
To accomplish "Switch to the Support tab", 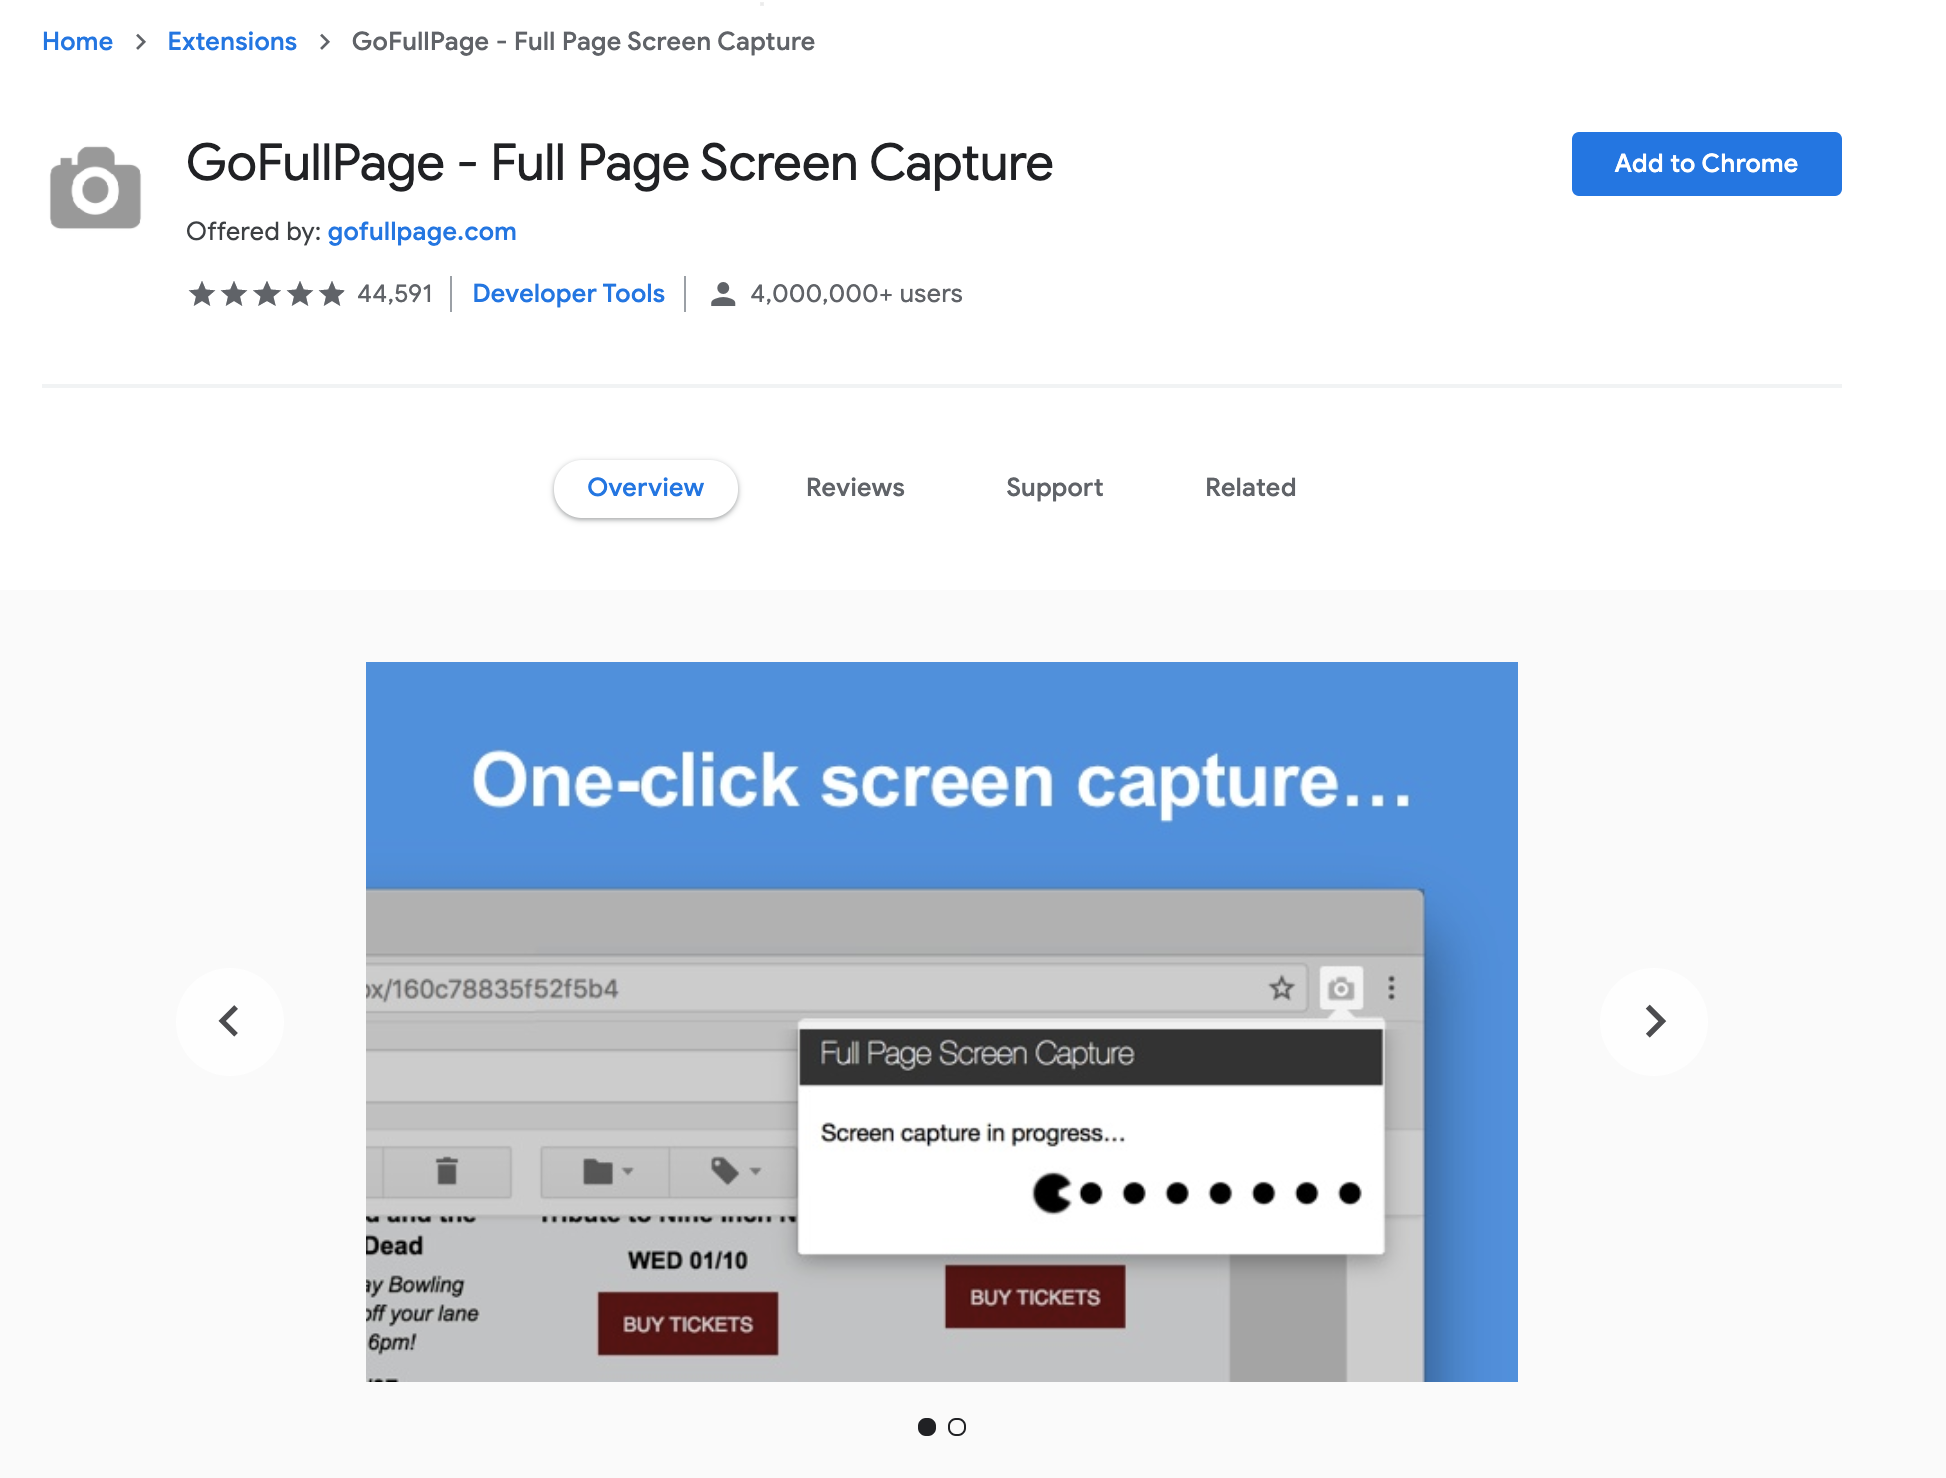I will [x=1054, y=488].
